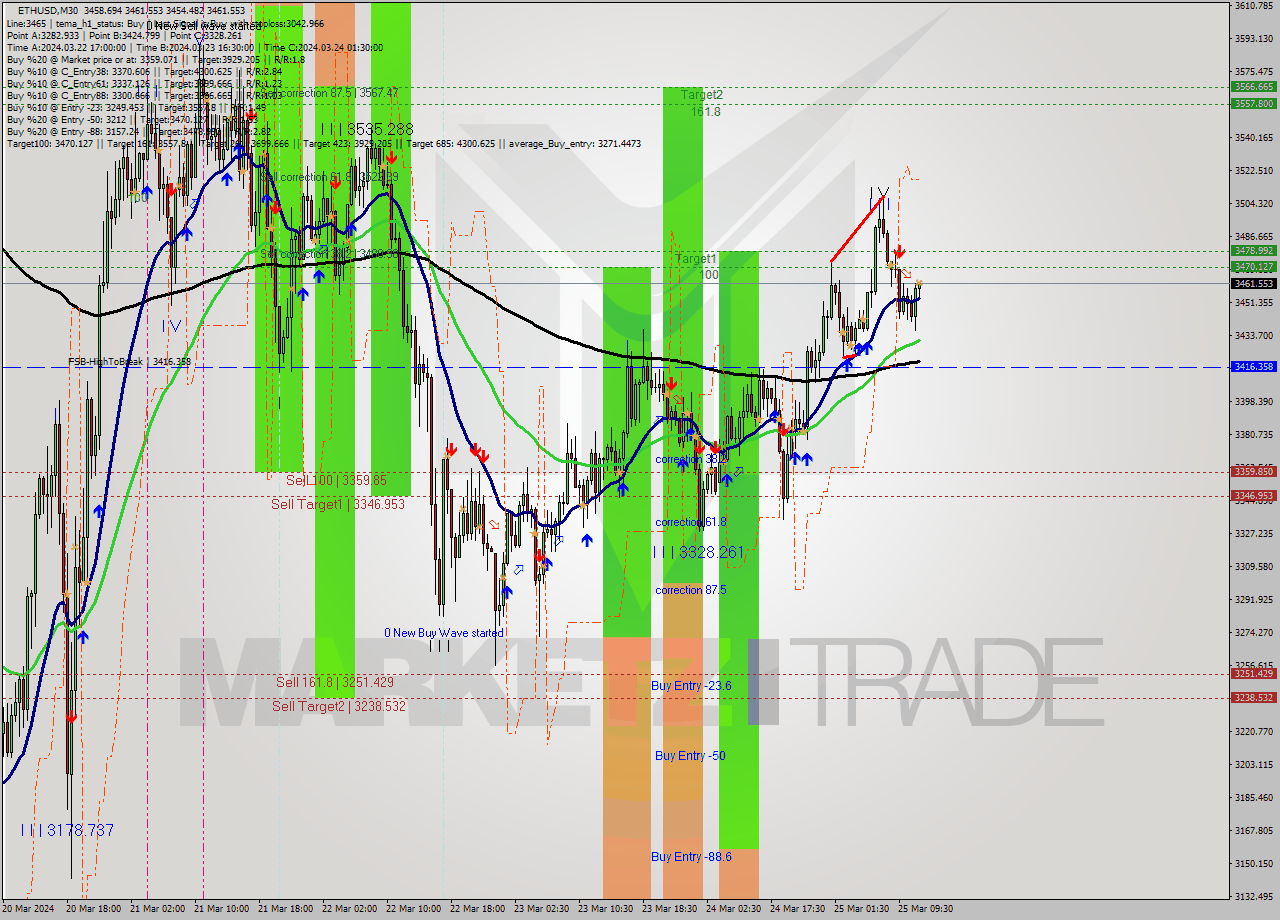The height and width of the screenshot is (920, 1280).
Task: Click the '22 Mar 18:00' time axis label
Action: [x=478, y=909]
